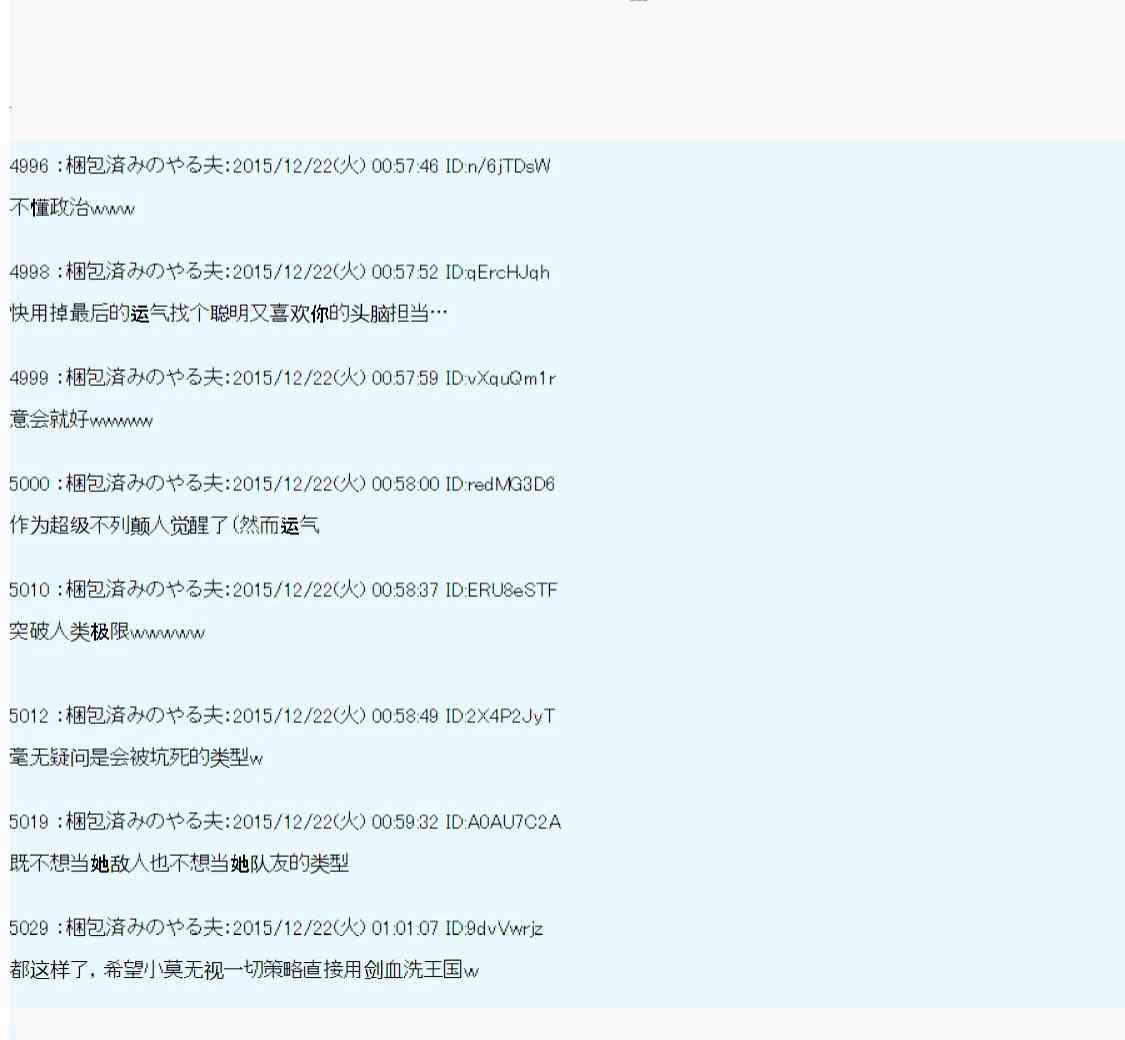Click the comment text '不懂政治www'
This screenshot has width=1125, height=1040.
click(x=72, y=209)
